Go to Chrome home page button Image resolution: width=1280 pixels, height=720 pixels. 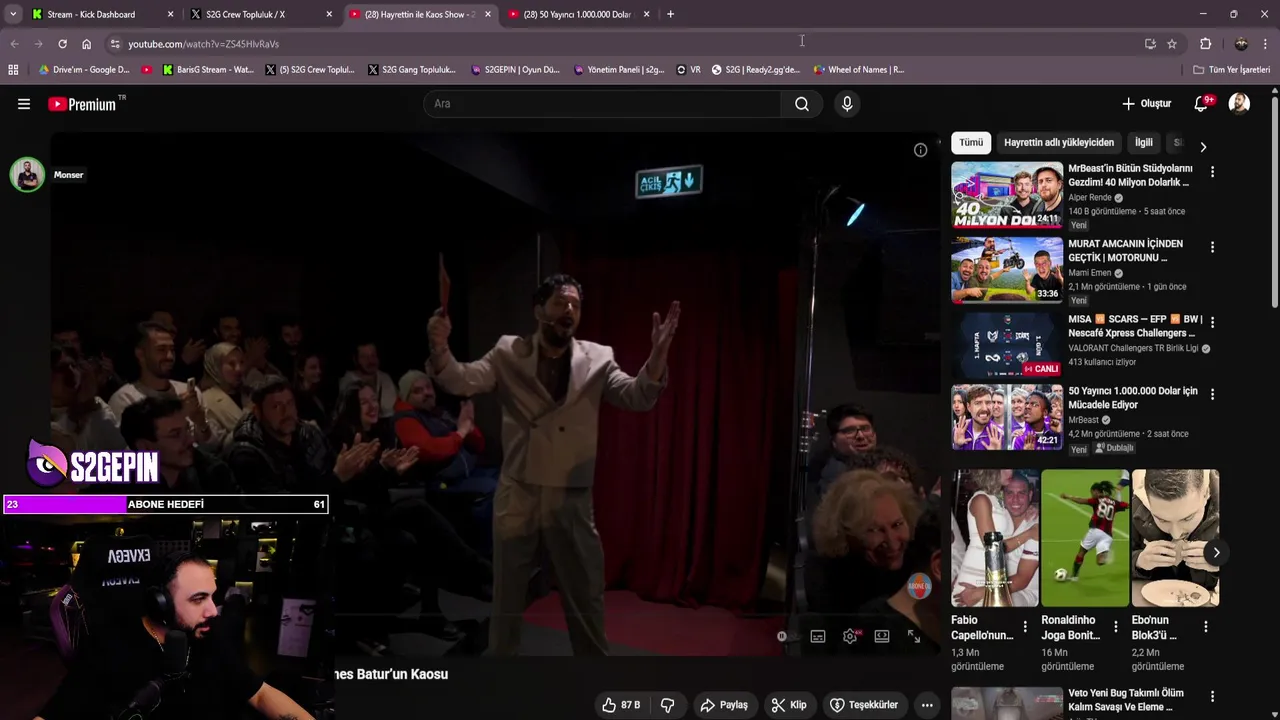pos(86,44)
